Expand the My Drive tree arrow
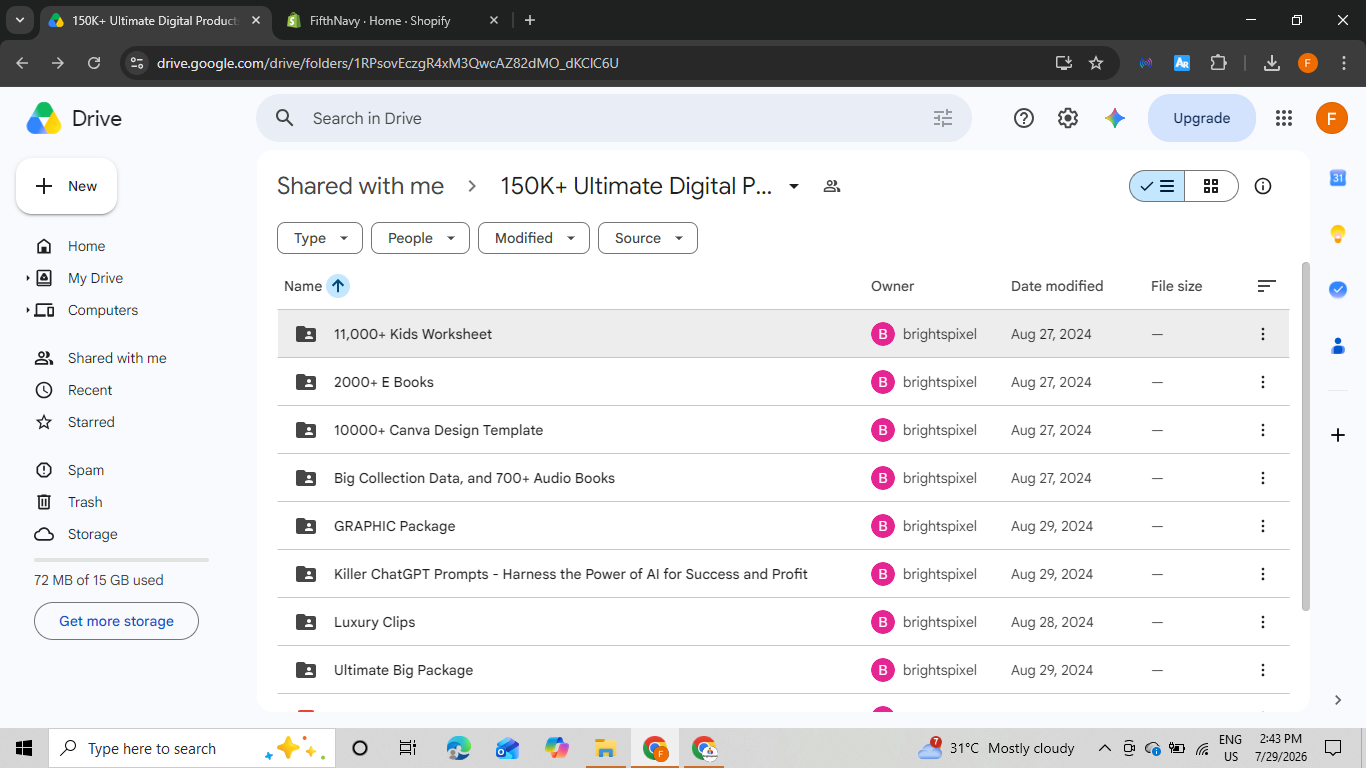This screenshot has height=768, width=1366. pos(28,278)
